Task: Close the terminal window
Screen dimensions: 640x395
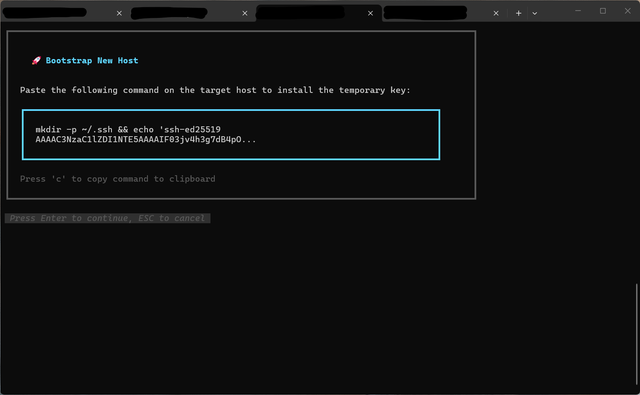Action: coord(628,11)
